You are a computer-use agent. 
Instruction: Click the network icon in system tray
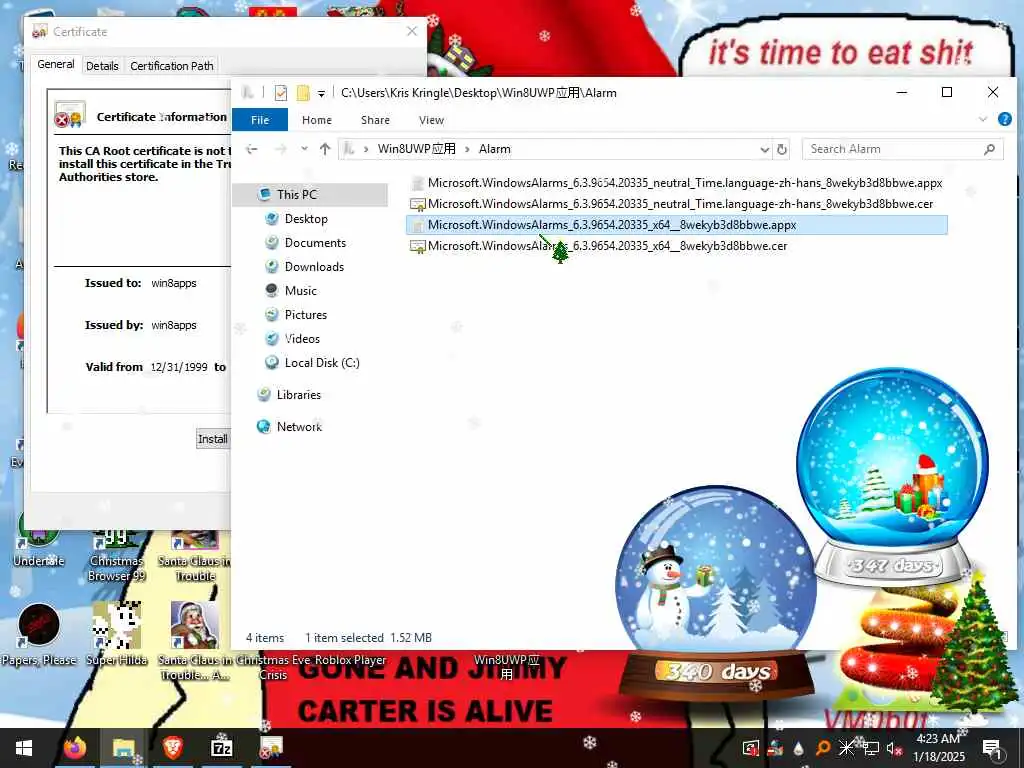[x=870, y=748]
